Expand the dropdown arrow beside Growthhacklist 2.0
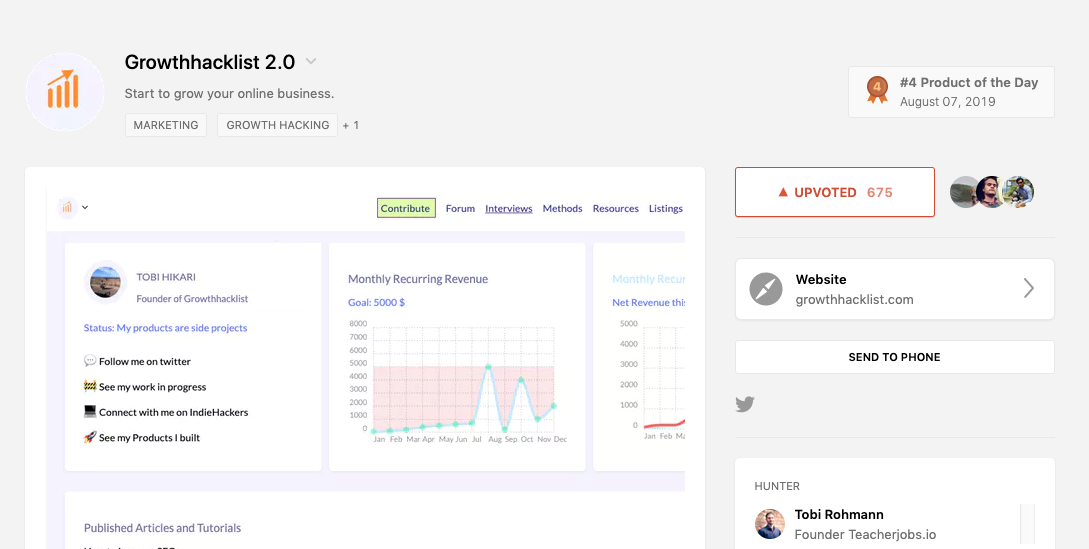The height and width of the screenshot is (549, 1089). click(311, 62)
